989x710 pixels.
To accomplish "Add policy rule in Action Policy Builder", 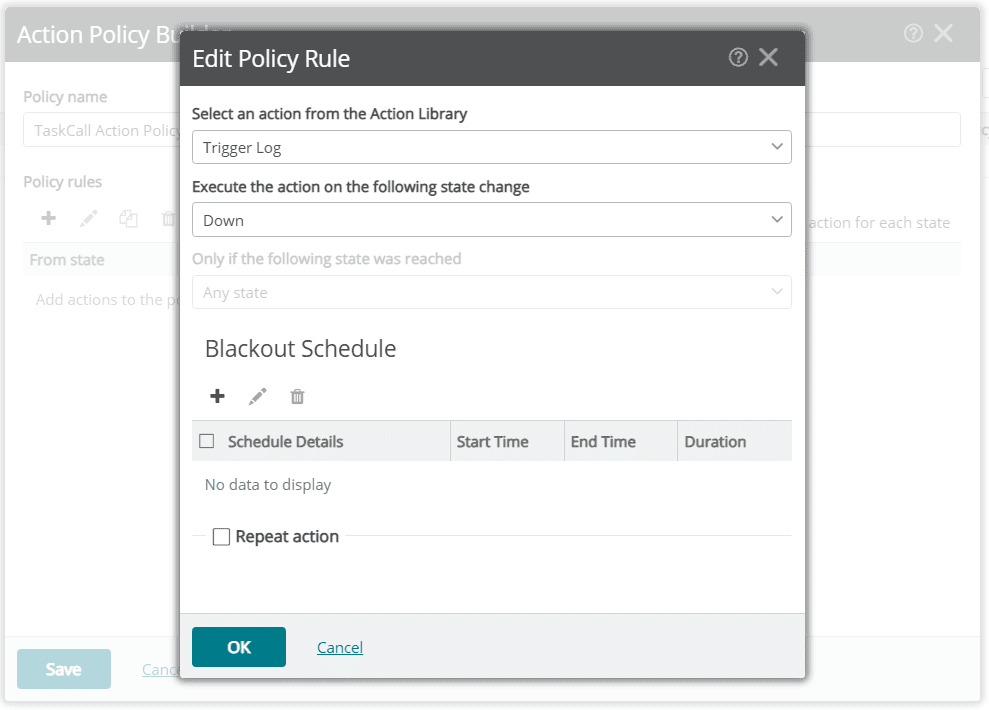I will pos(49,218).
